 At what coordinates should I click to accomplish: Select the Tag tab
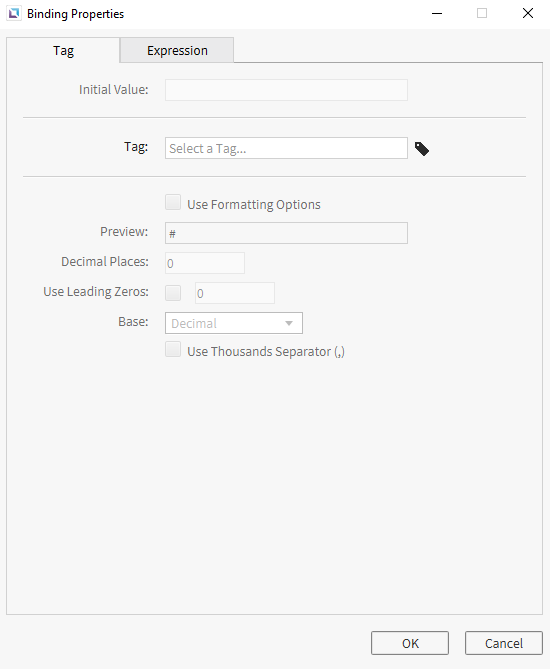tap(63, 50)
